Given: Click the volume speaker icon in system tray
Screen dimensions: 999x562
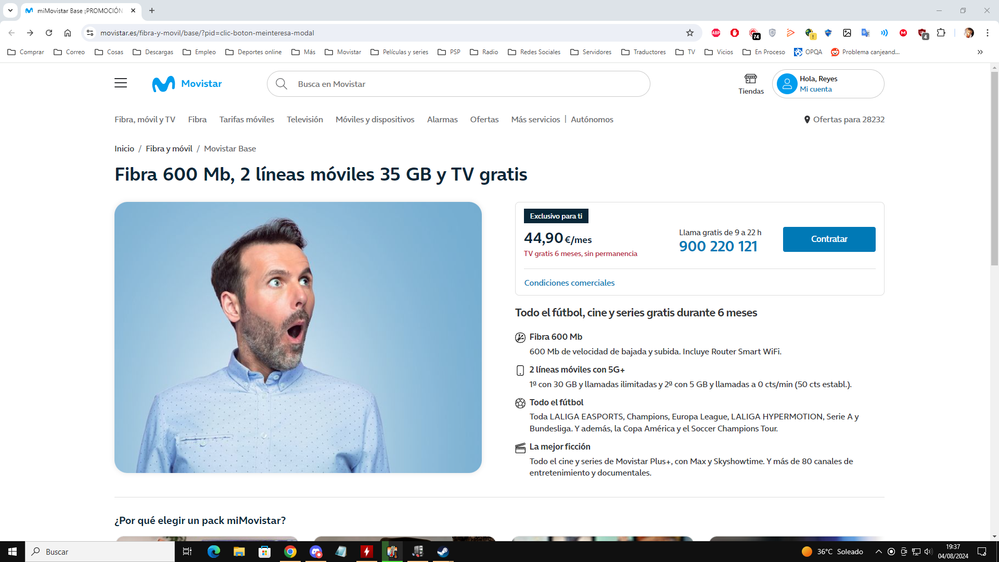Looking at the screenshot, I should coord(928,551).
